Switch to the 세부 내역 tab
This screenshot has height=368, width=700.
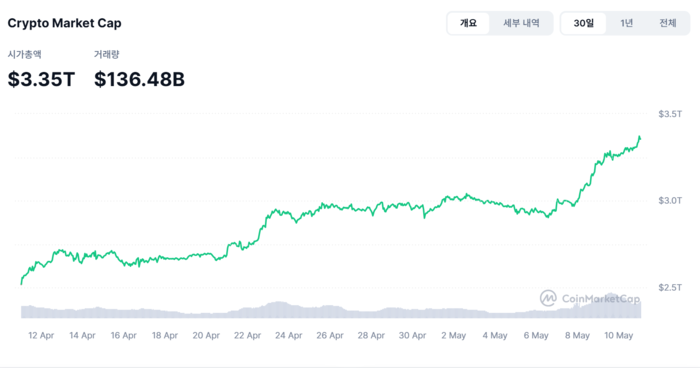pyautogui.click(x=521, y=23)
